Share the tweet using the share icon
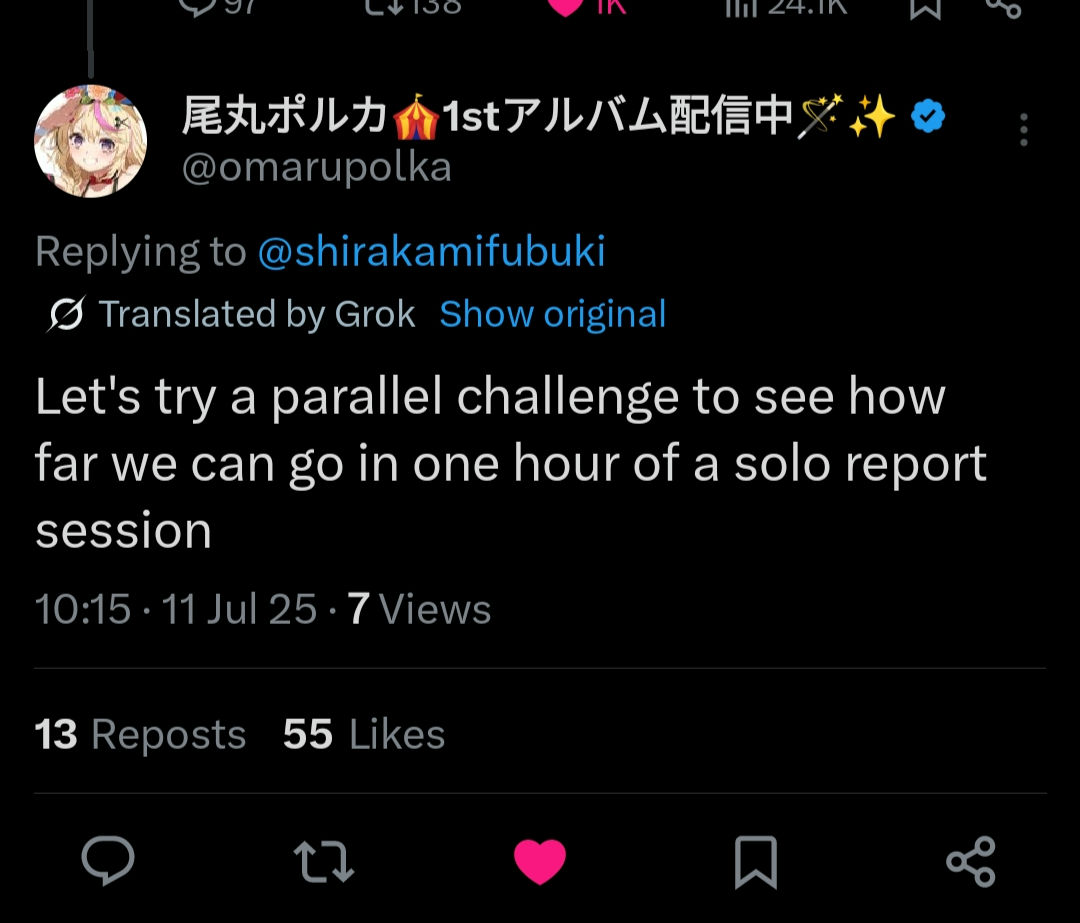Viewport: 1080px width, 923px height. [970, 861]
